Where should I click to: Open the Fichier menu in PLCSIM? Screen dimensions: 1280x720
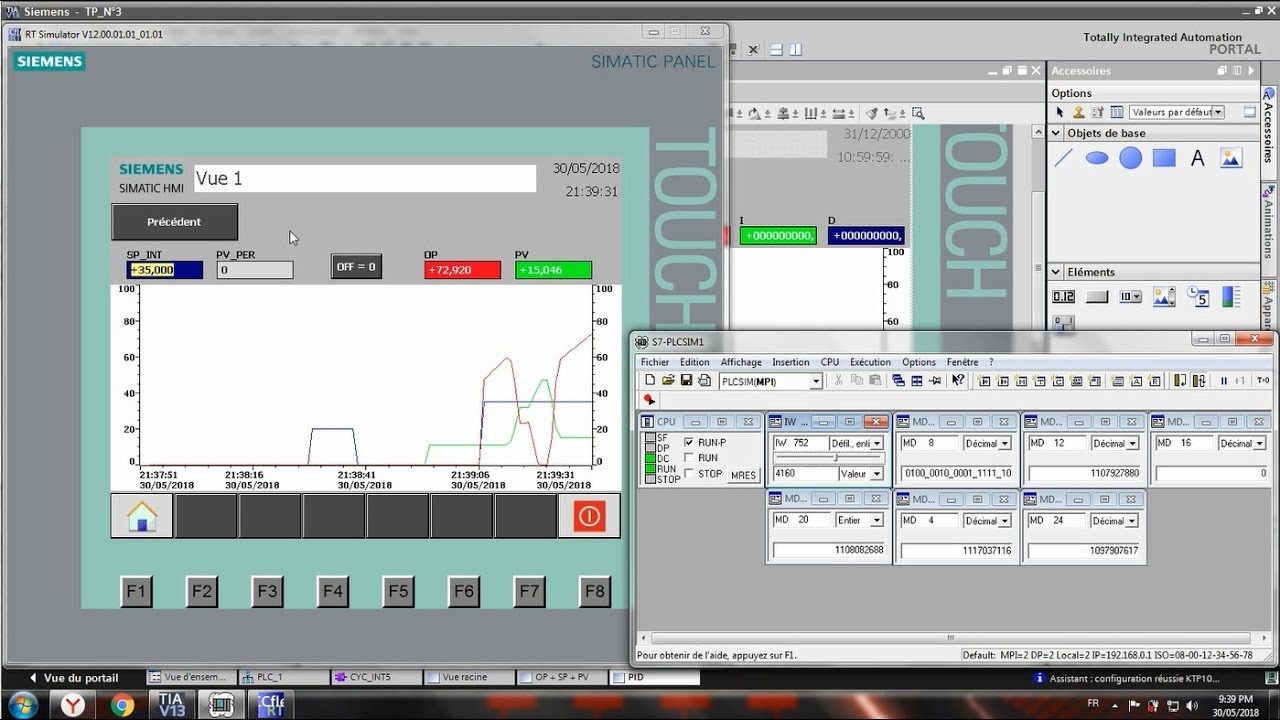tap(655, 362)
